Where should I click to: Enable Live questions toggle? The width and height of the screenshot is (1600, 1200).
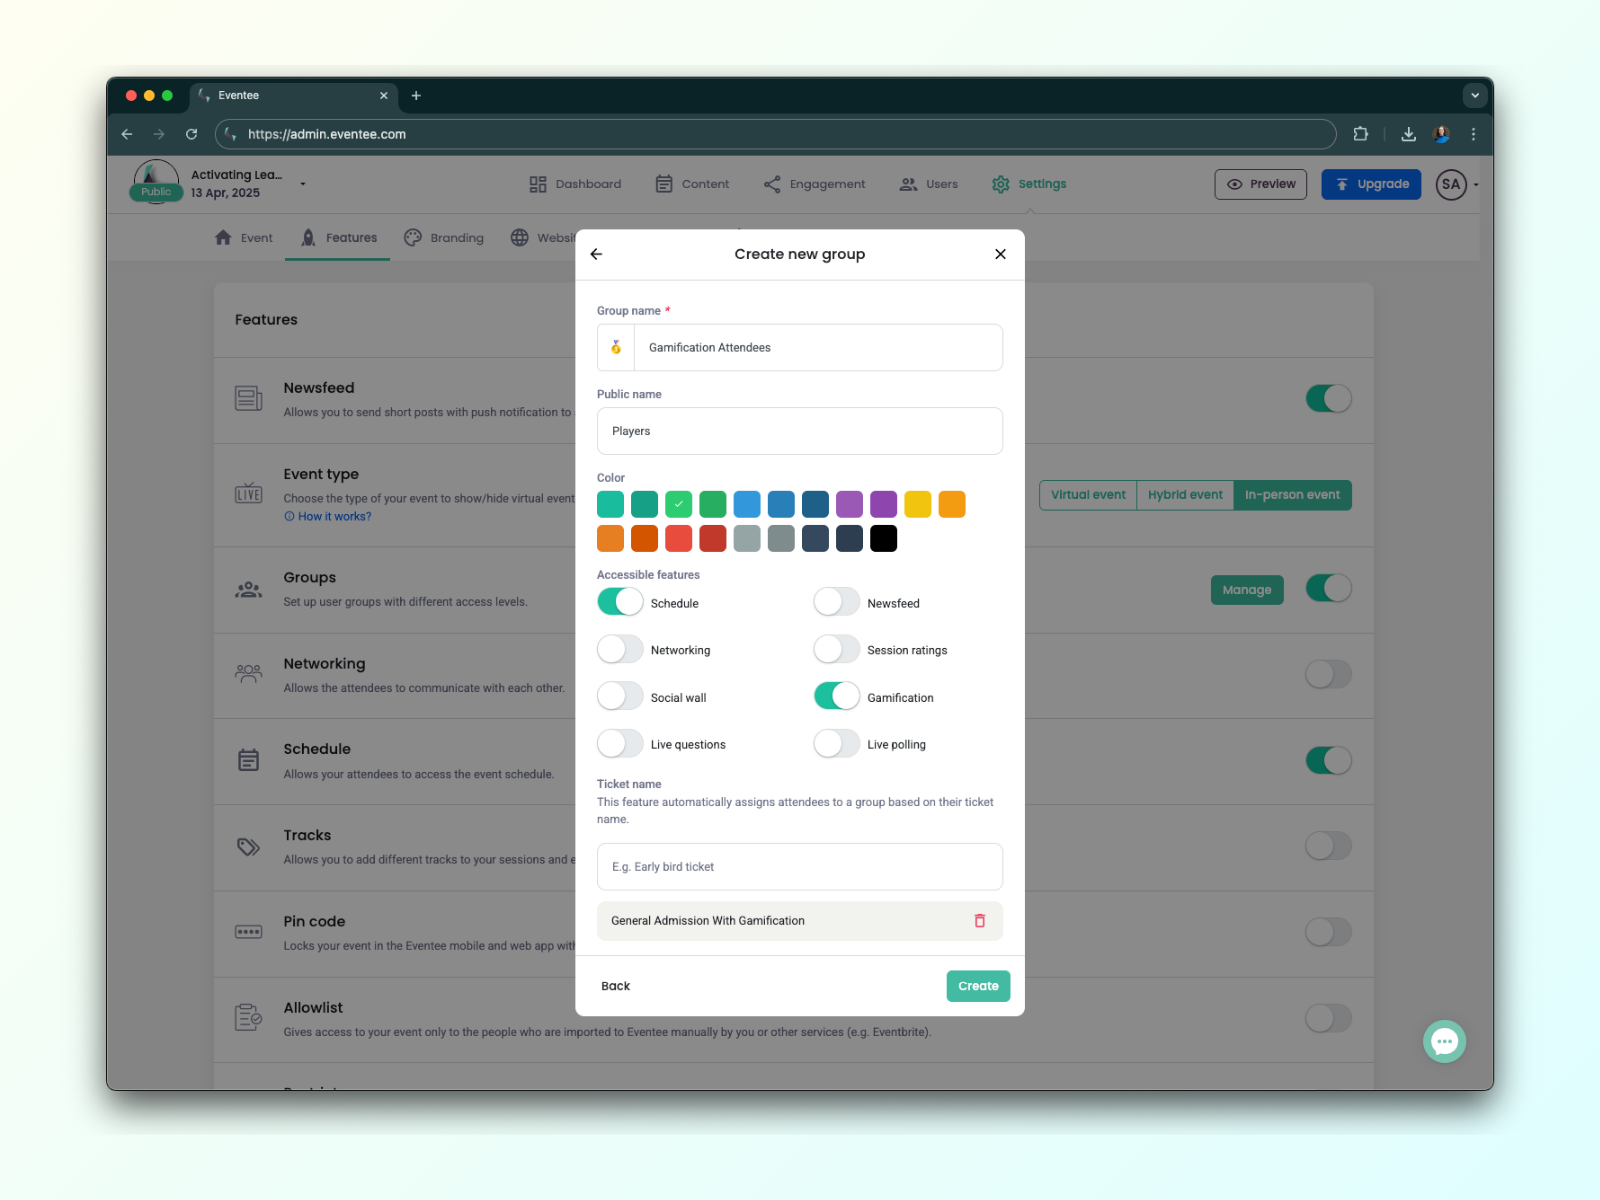pyautogui.click(x=620, y=744)
